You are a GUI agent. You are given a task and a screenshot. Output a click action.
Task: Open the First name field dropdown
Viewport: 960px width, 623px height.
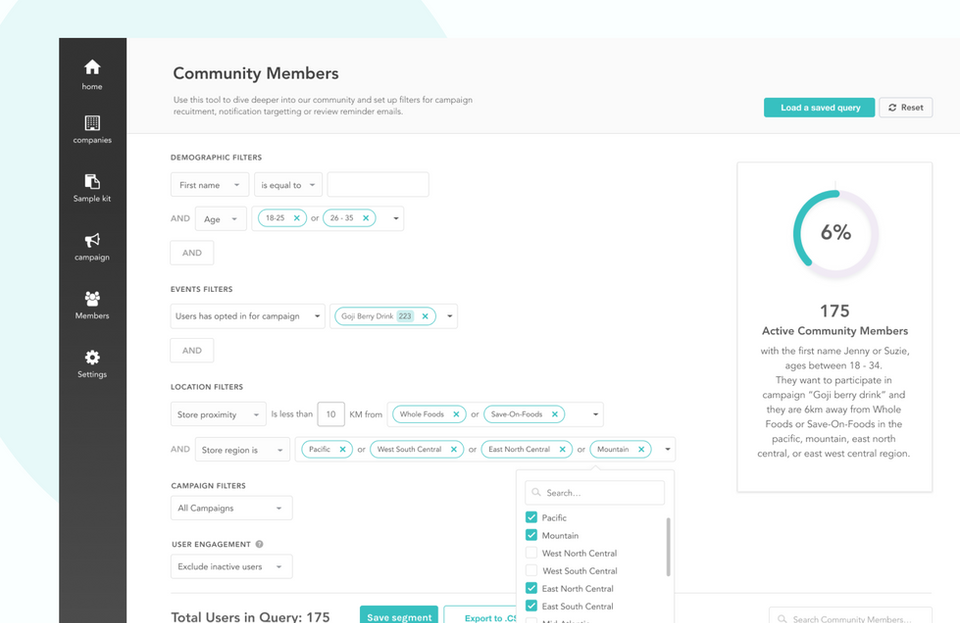(x=209, y=185)
